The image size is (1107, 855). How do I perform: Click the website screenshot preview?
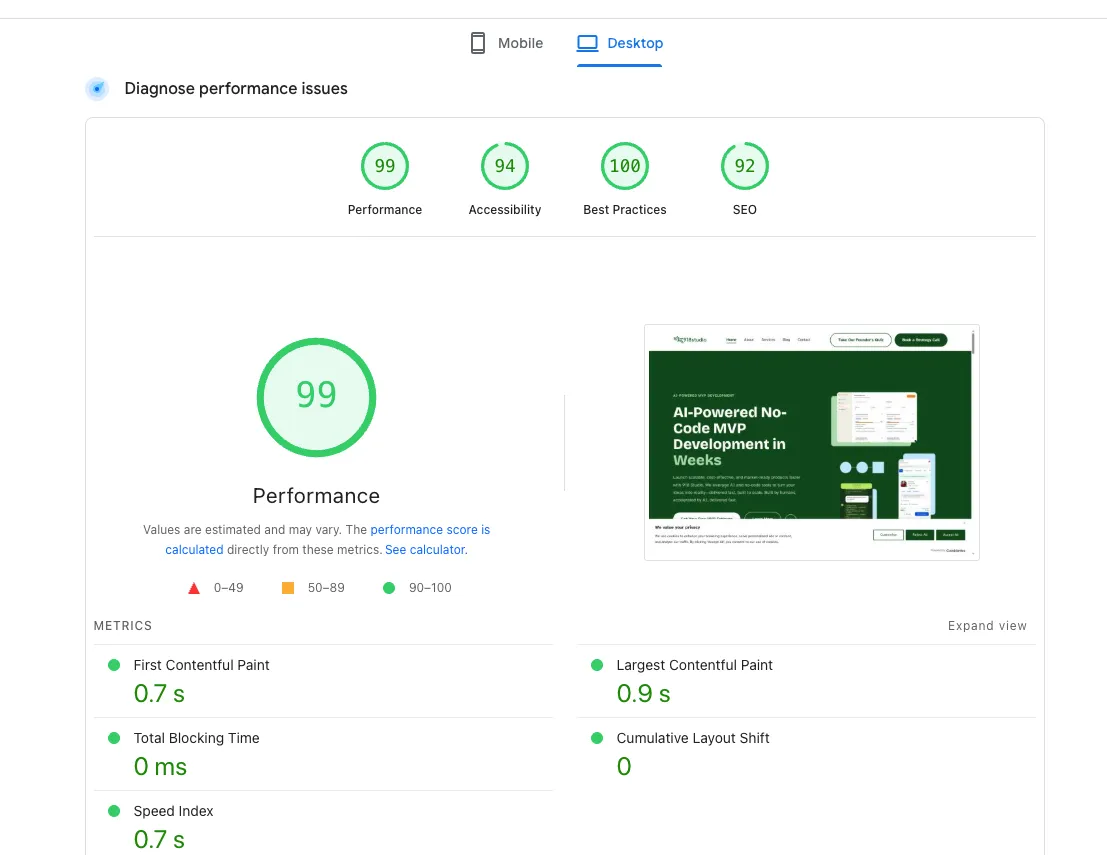(811, 442)
